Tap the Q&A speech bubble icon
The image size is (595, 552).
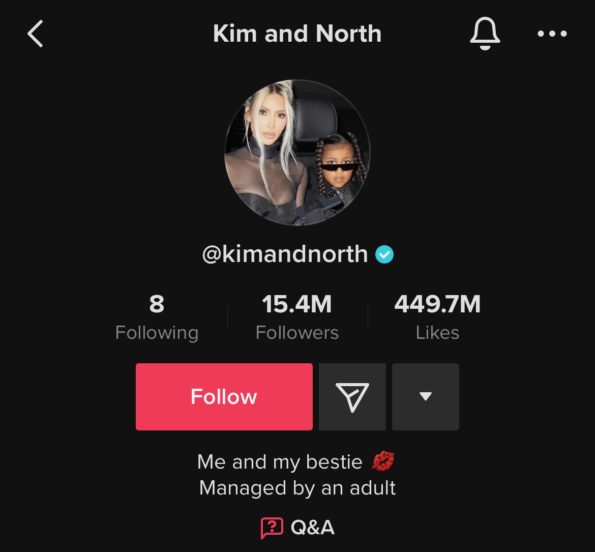tap(272, 528)
